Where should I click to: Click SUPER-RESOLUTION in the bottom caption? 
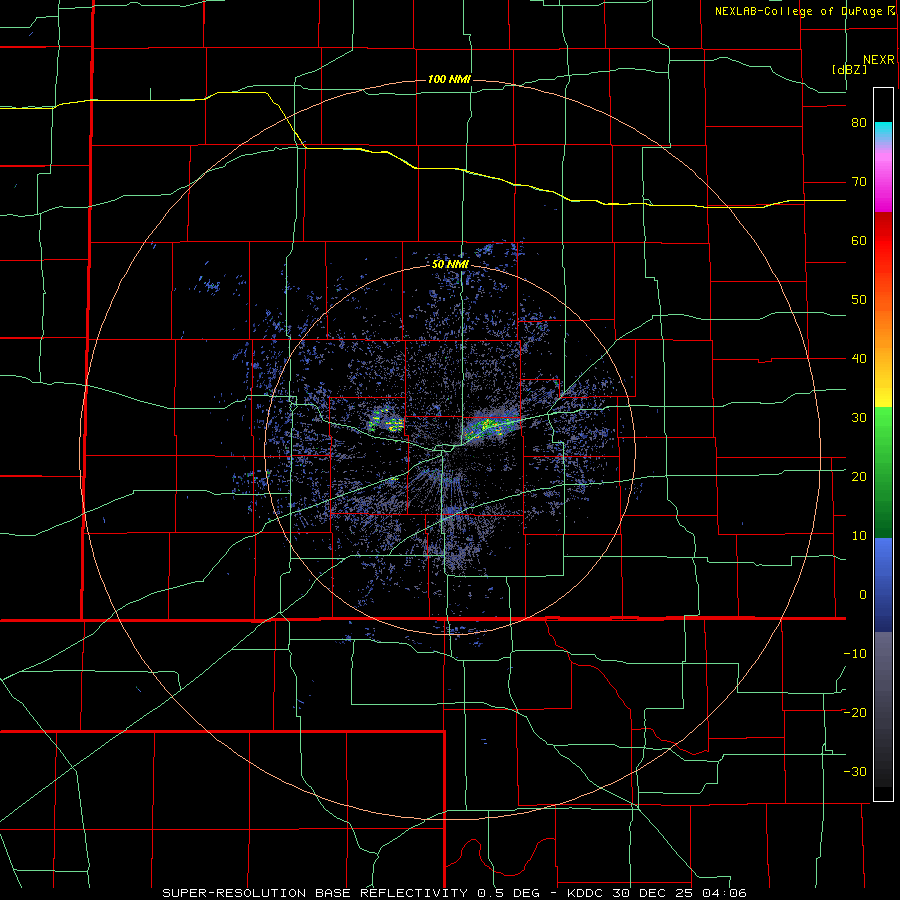point(234,893)
